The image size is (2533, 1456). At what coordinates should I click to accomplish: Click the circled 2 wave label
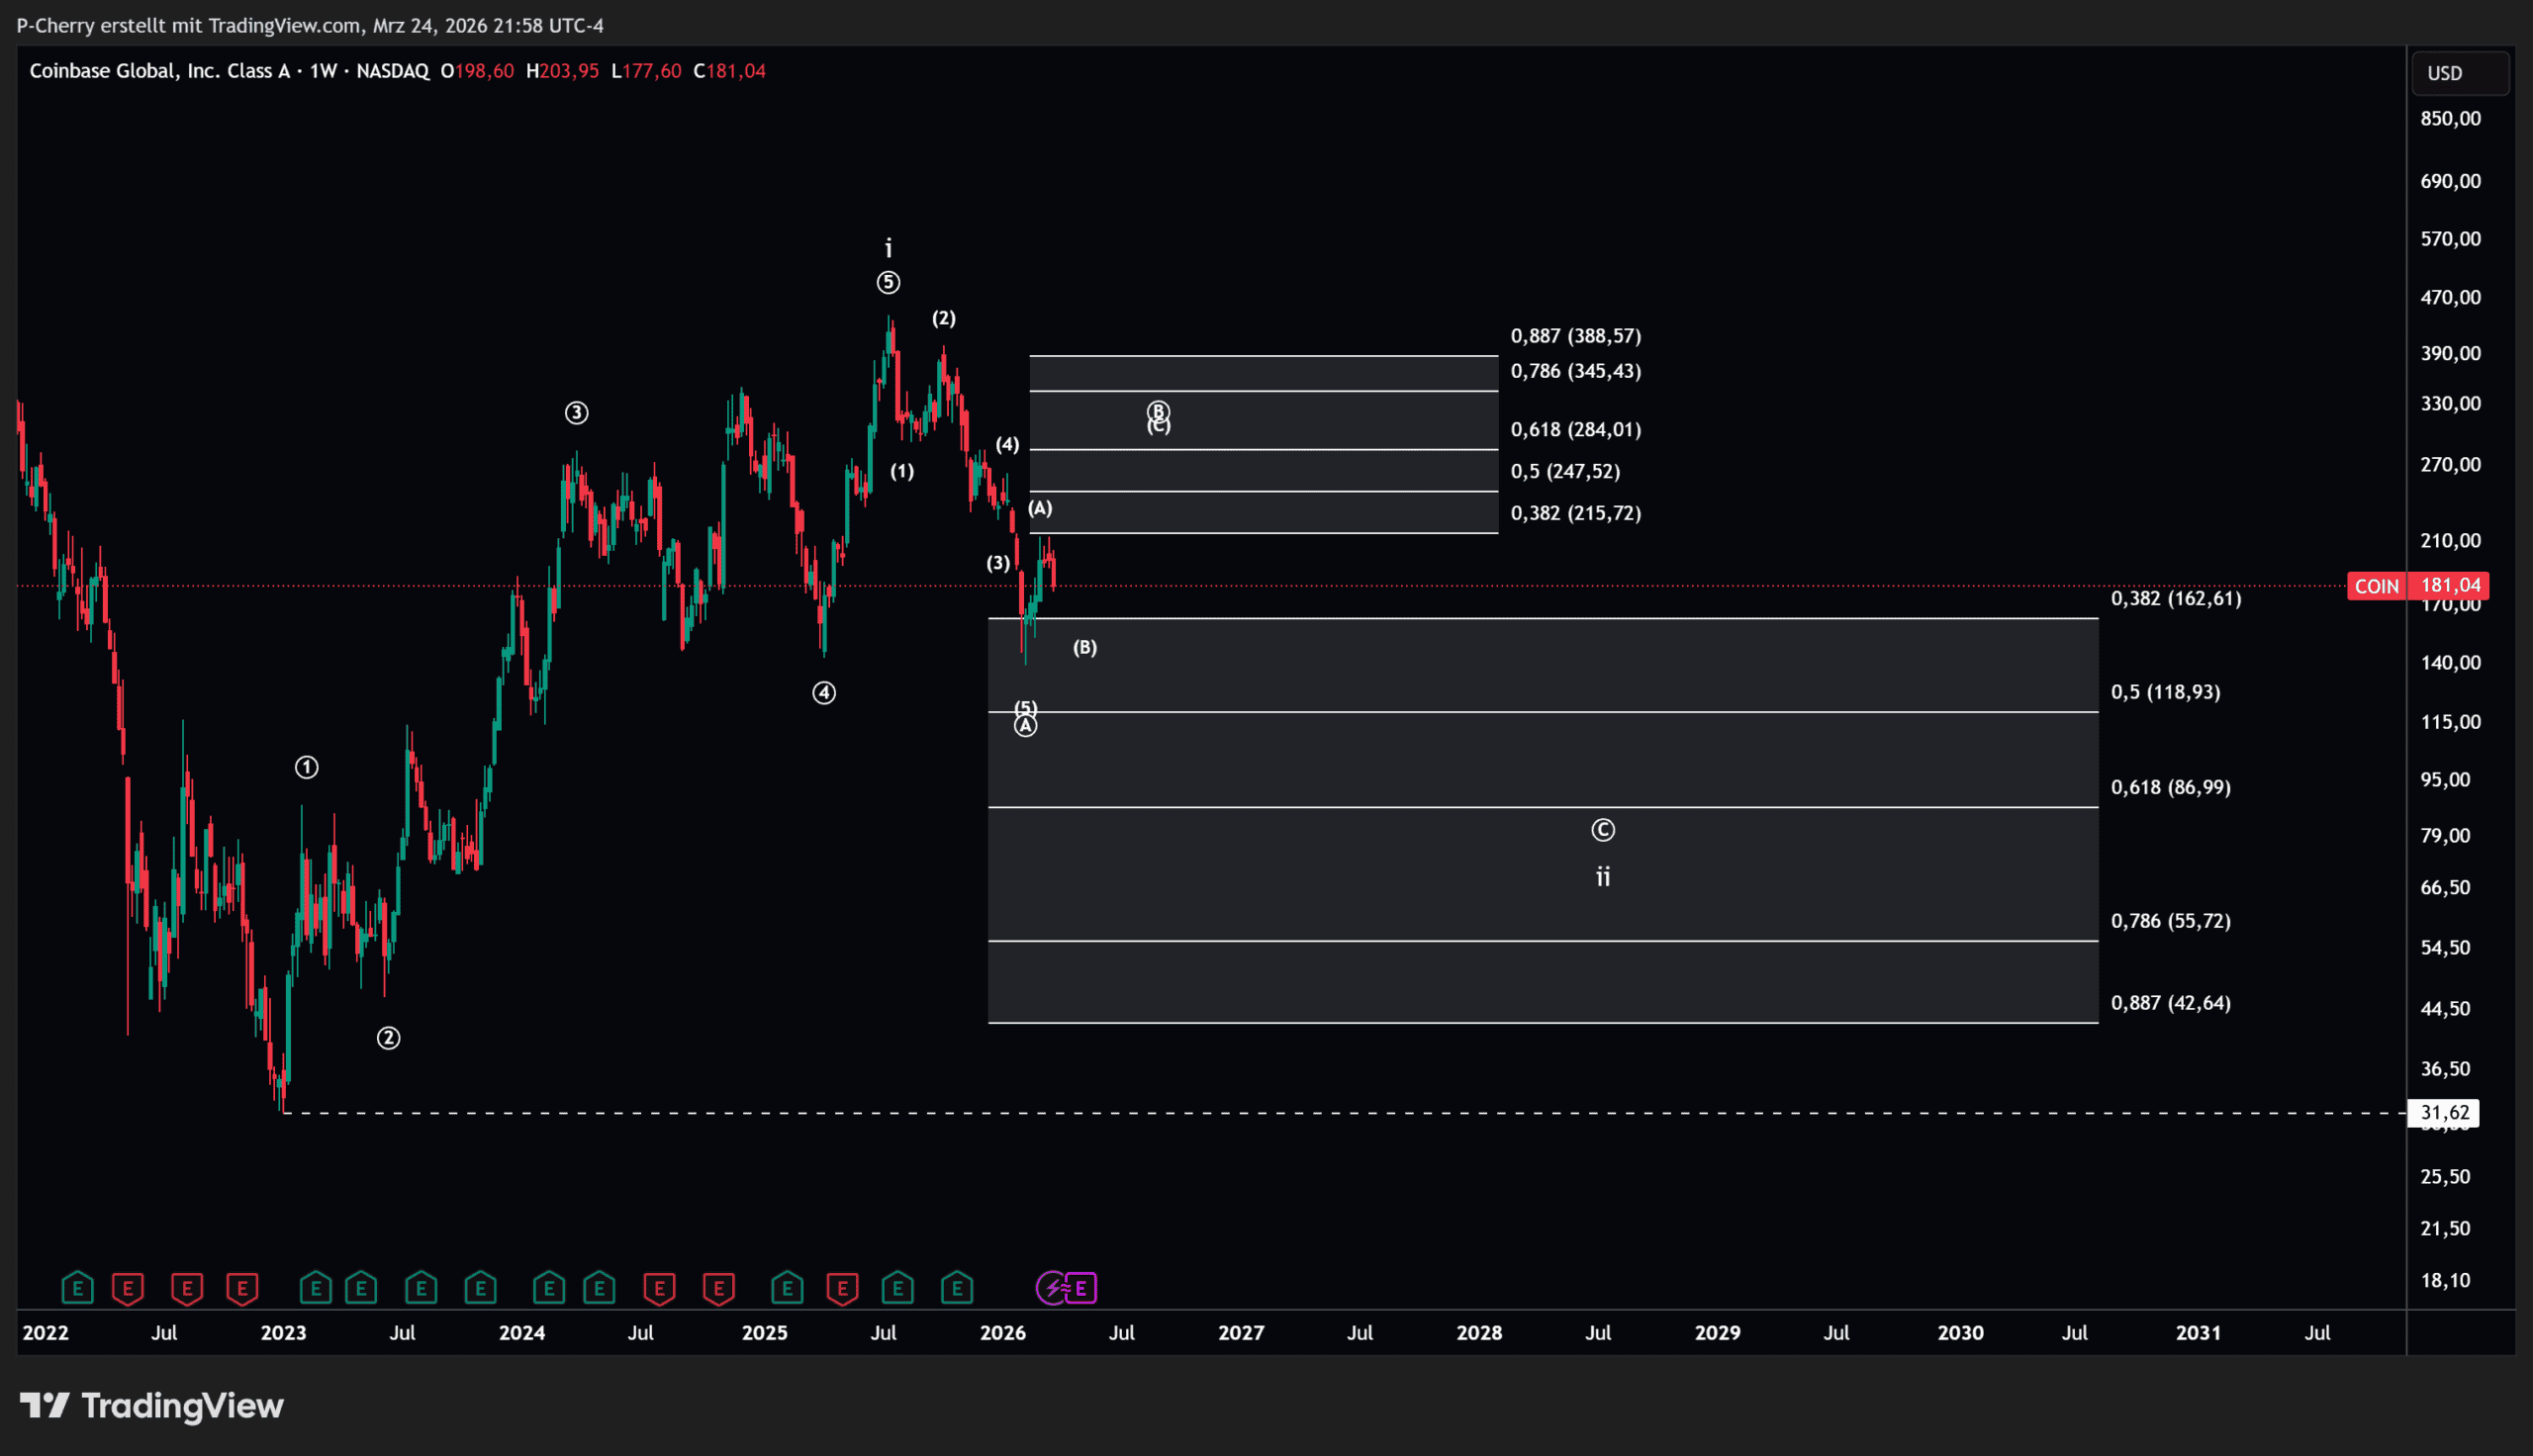pos(388,1038)
